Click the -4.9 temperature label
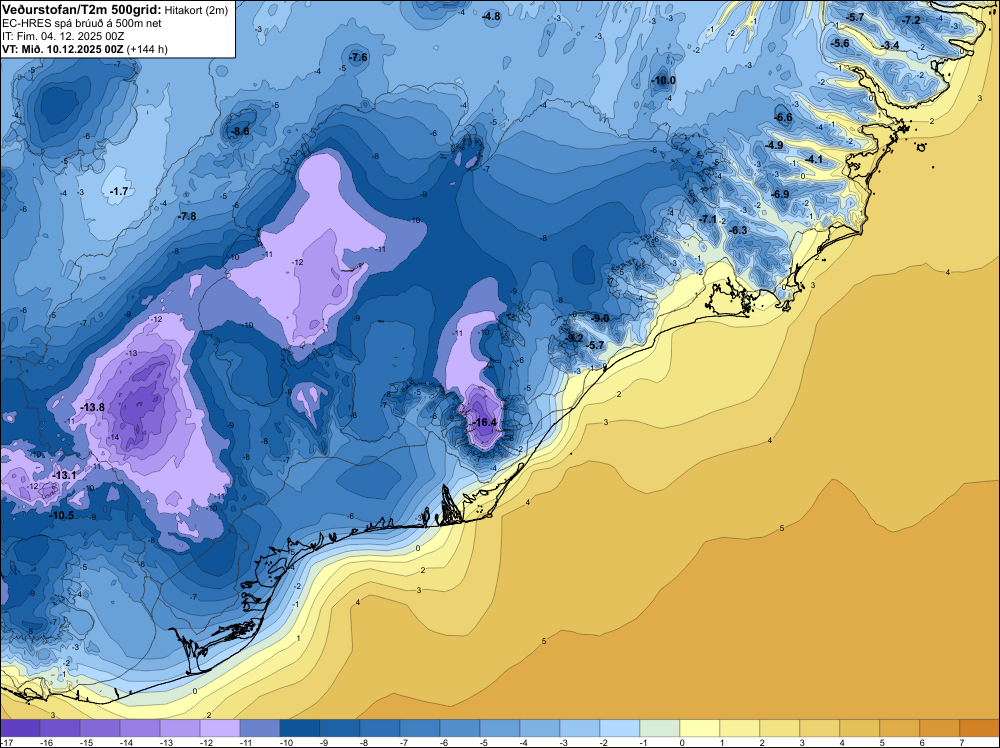Viewport: 1000px width, 748px height. (774, 145)
